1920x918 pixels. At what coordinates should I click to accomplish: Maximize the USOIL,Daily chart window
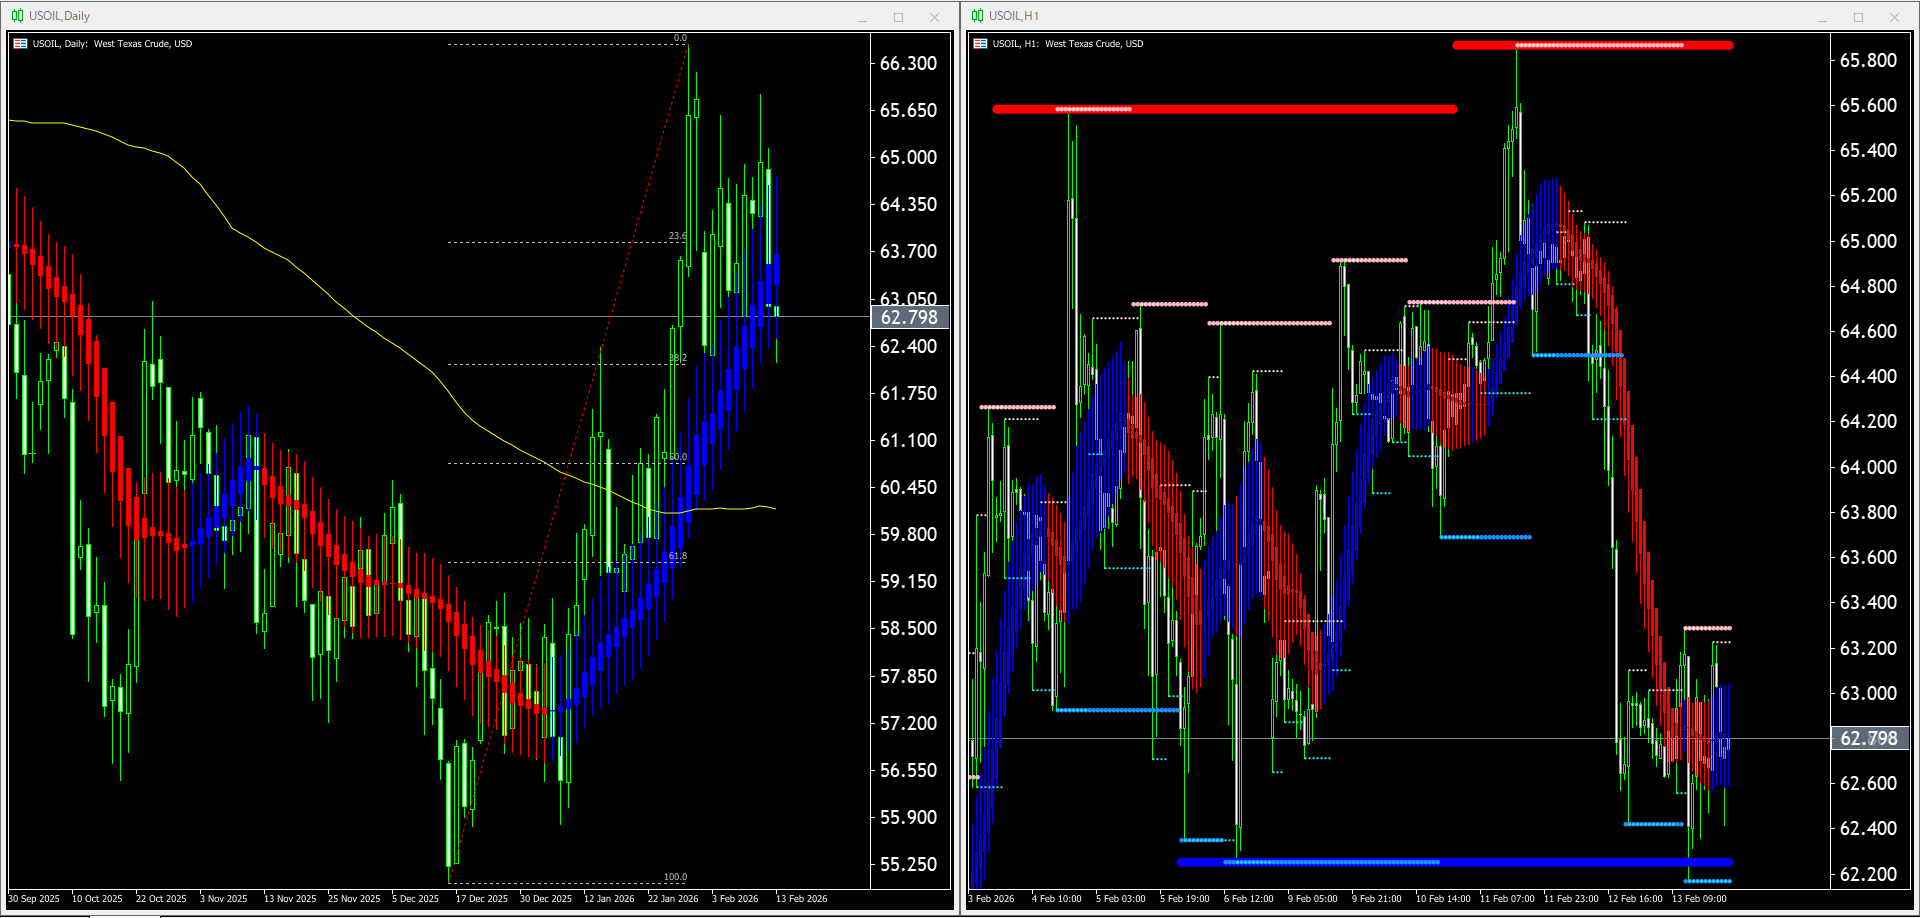coord(898,17)
